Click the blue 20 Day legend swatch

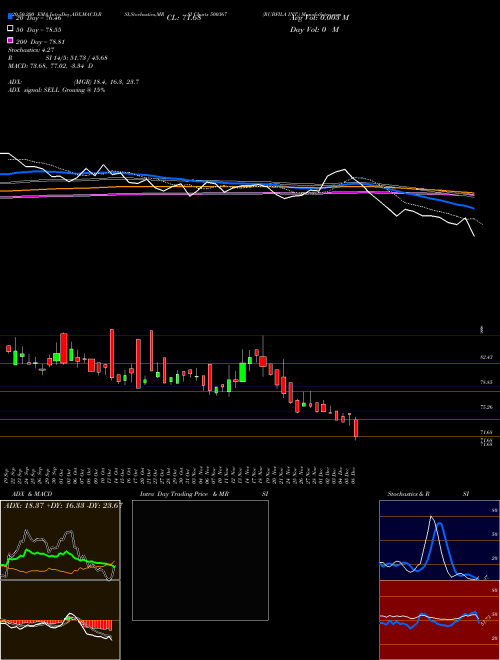click(x=10, y=17)
